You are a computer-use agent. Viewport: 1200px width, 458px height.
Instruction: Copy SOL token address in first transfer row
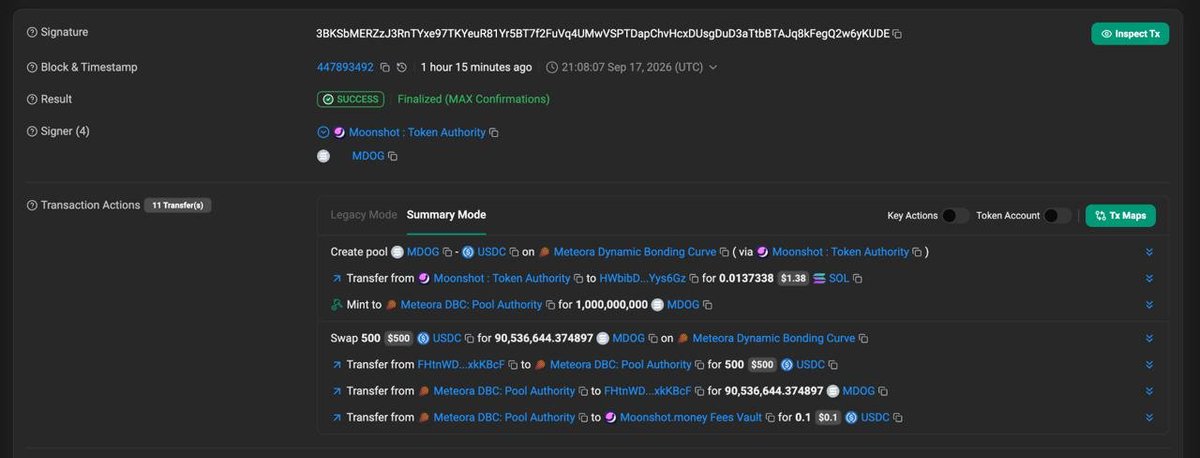(x=857, y=278)
